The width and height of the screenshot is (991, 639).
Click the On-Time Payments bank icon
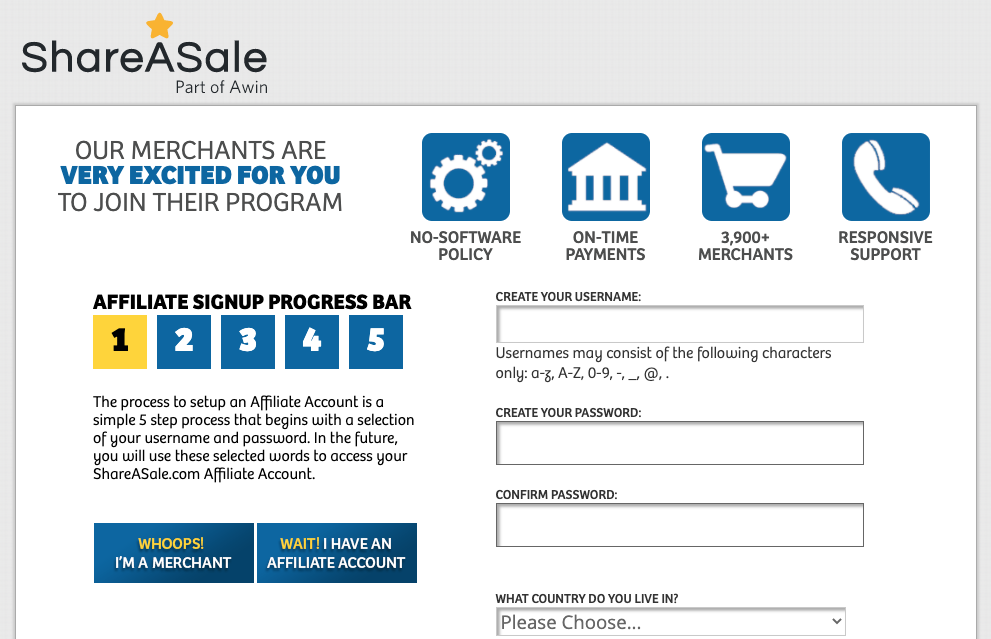pos(605,177)
